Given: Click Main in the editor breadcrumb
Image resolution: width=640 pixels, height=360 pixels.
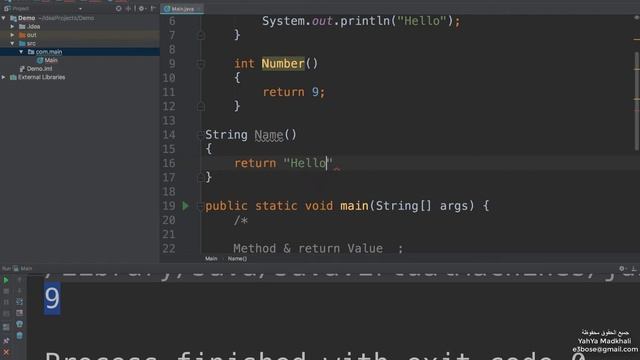Looking at the screenshot, I should [x=211, y=259].
